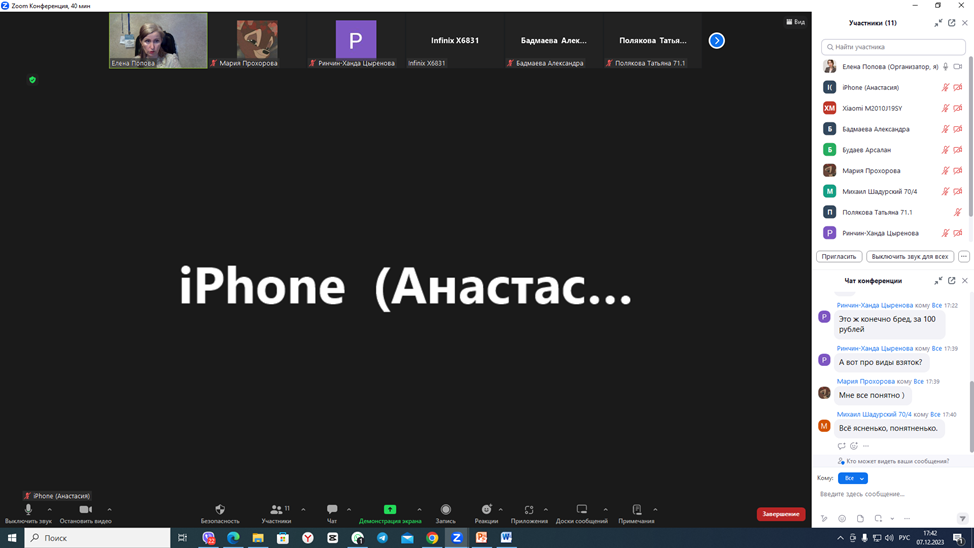Open the emoji picker in chat
The width and height of the screenshot is (974, 548).
[x=842, y=518]
